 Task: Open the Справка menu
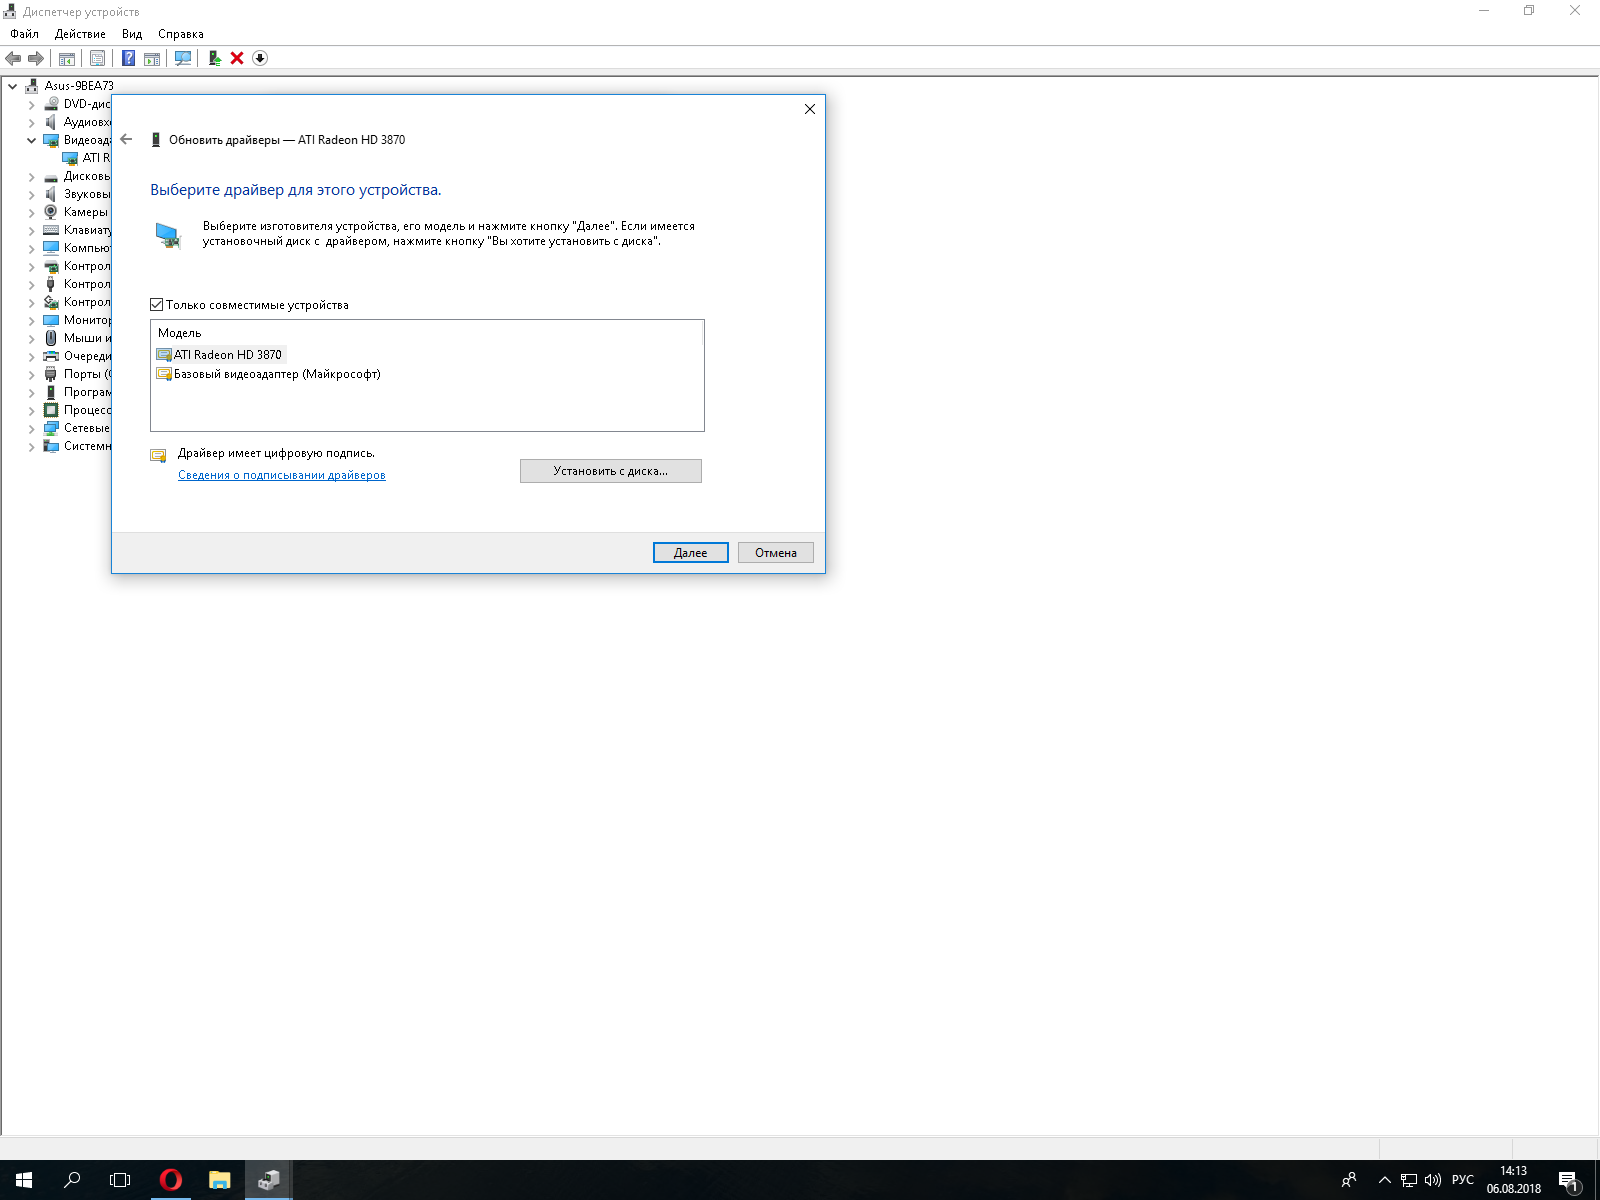pyautogui.click(x=181, y=34)
